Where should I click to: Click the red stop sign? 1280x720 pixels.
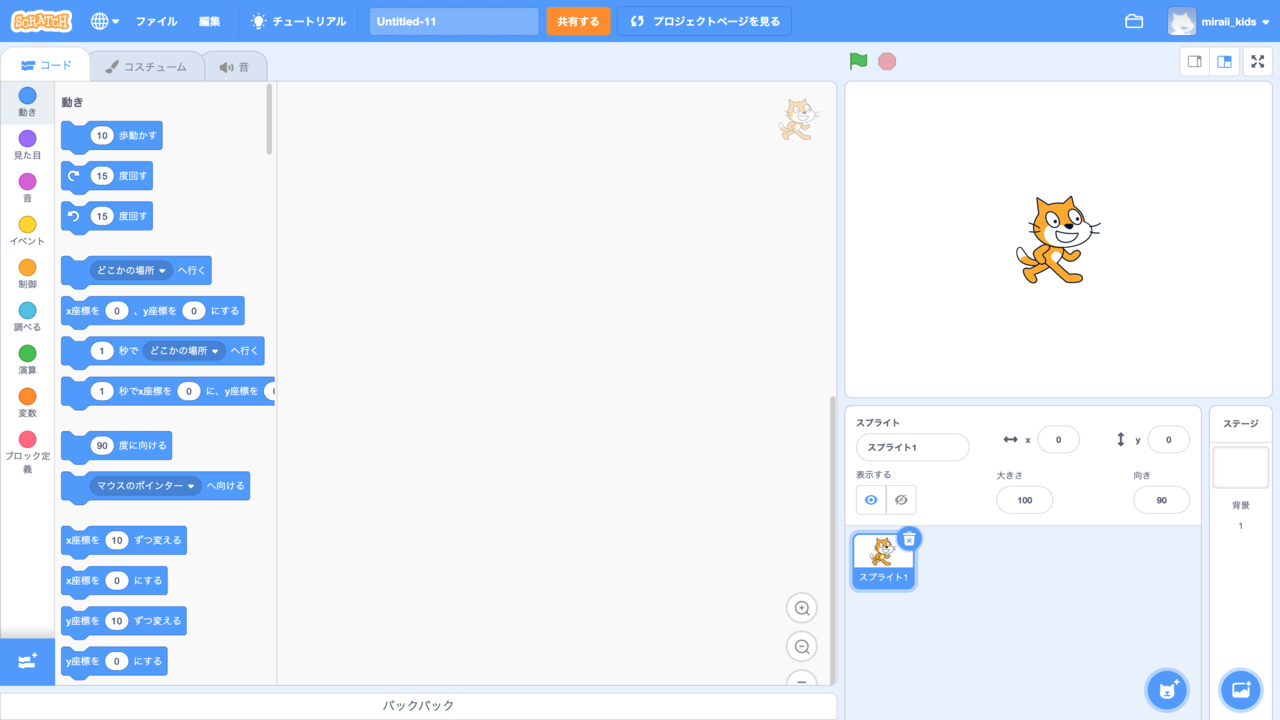[x=885, y=61]
